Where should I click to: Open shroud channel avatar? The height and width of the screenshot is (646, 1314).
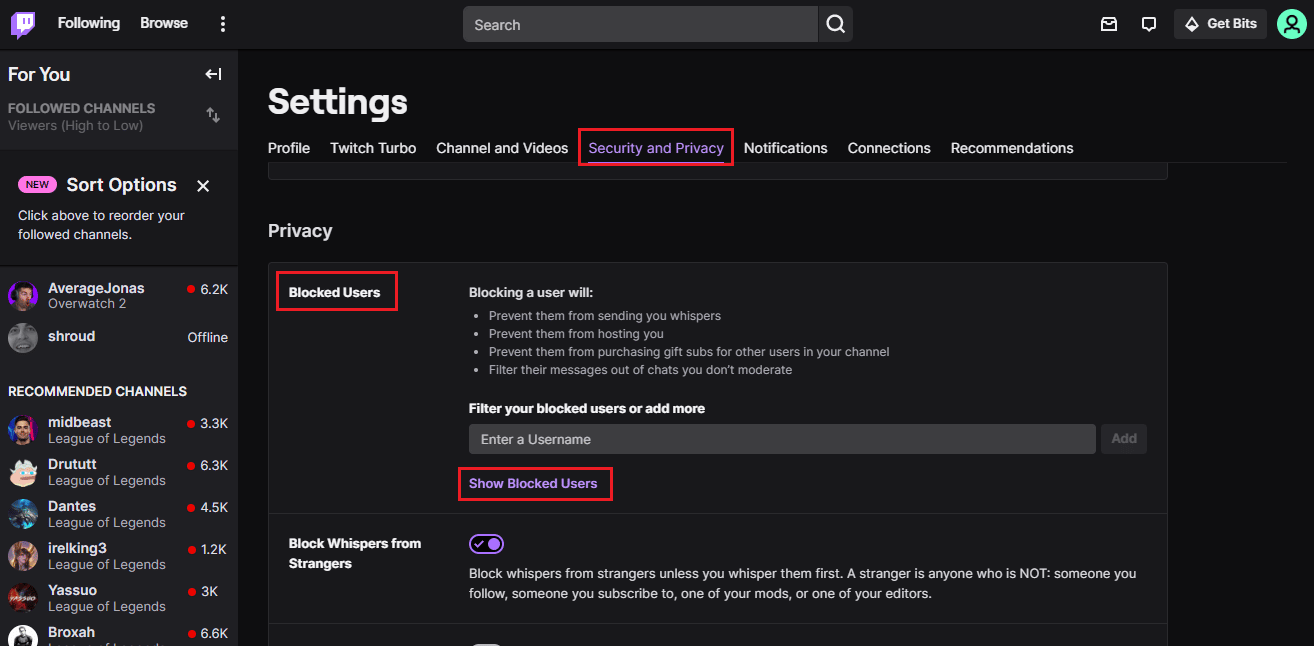click(x=23, y=338)
